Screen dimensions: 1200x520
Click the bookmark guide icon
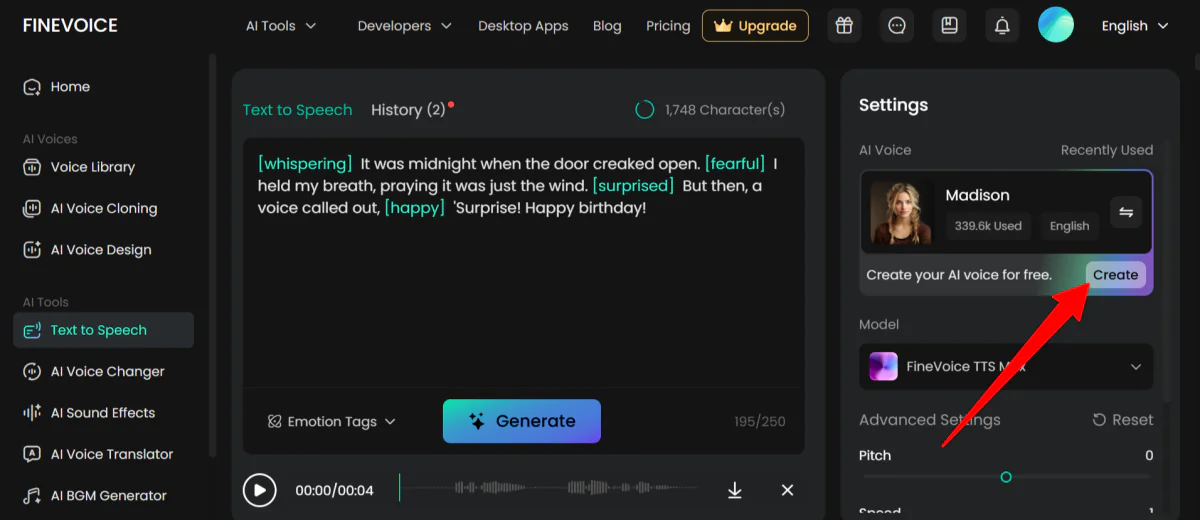[x=949, y=26]
